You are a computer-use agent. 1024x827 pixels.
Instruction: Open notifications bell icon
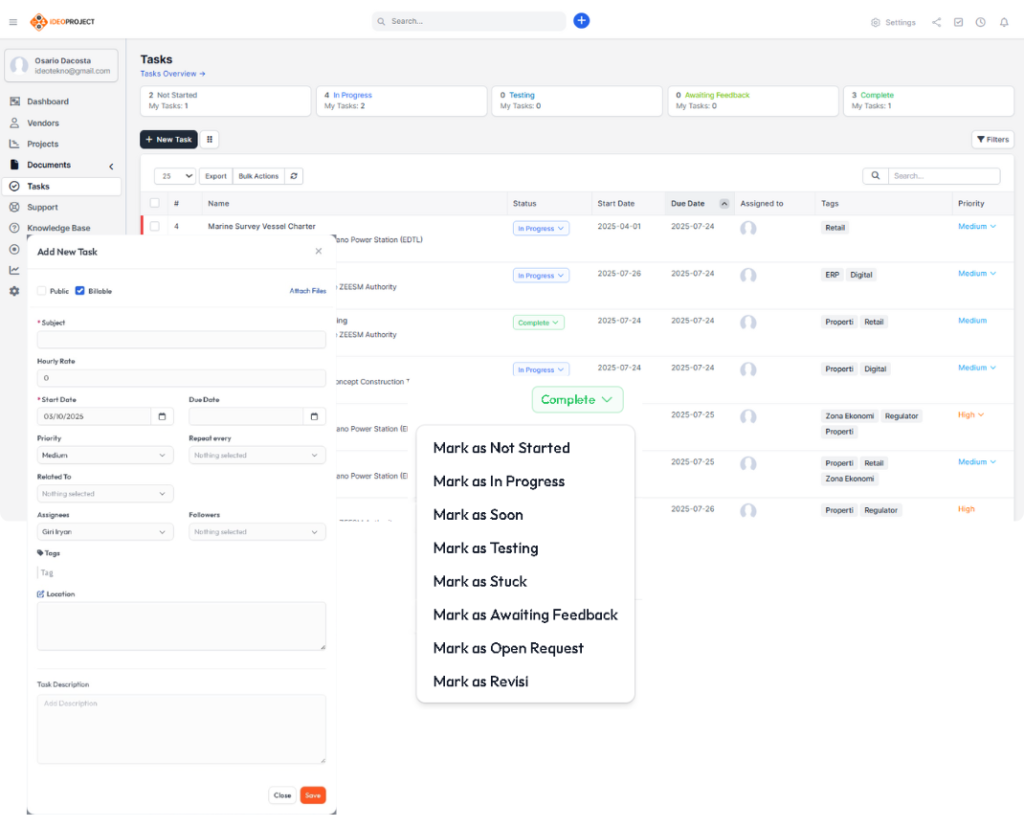click(x=1004, y=22)
